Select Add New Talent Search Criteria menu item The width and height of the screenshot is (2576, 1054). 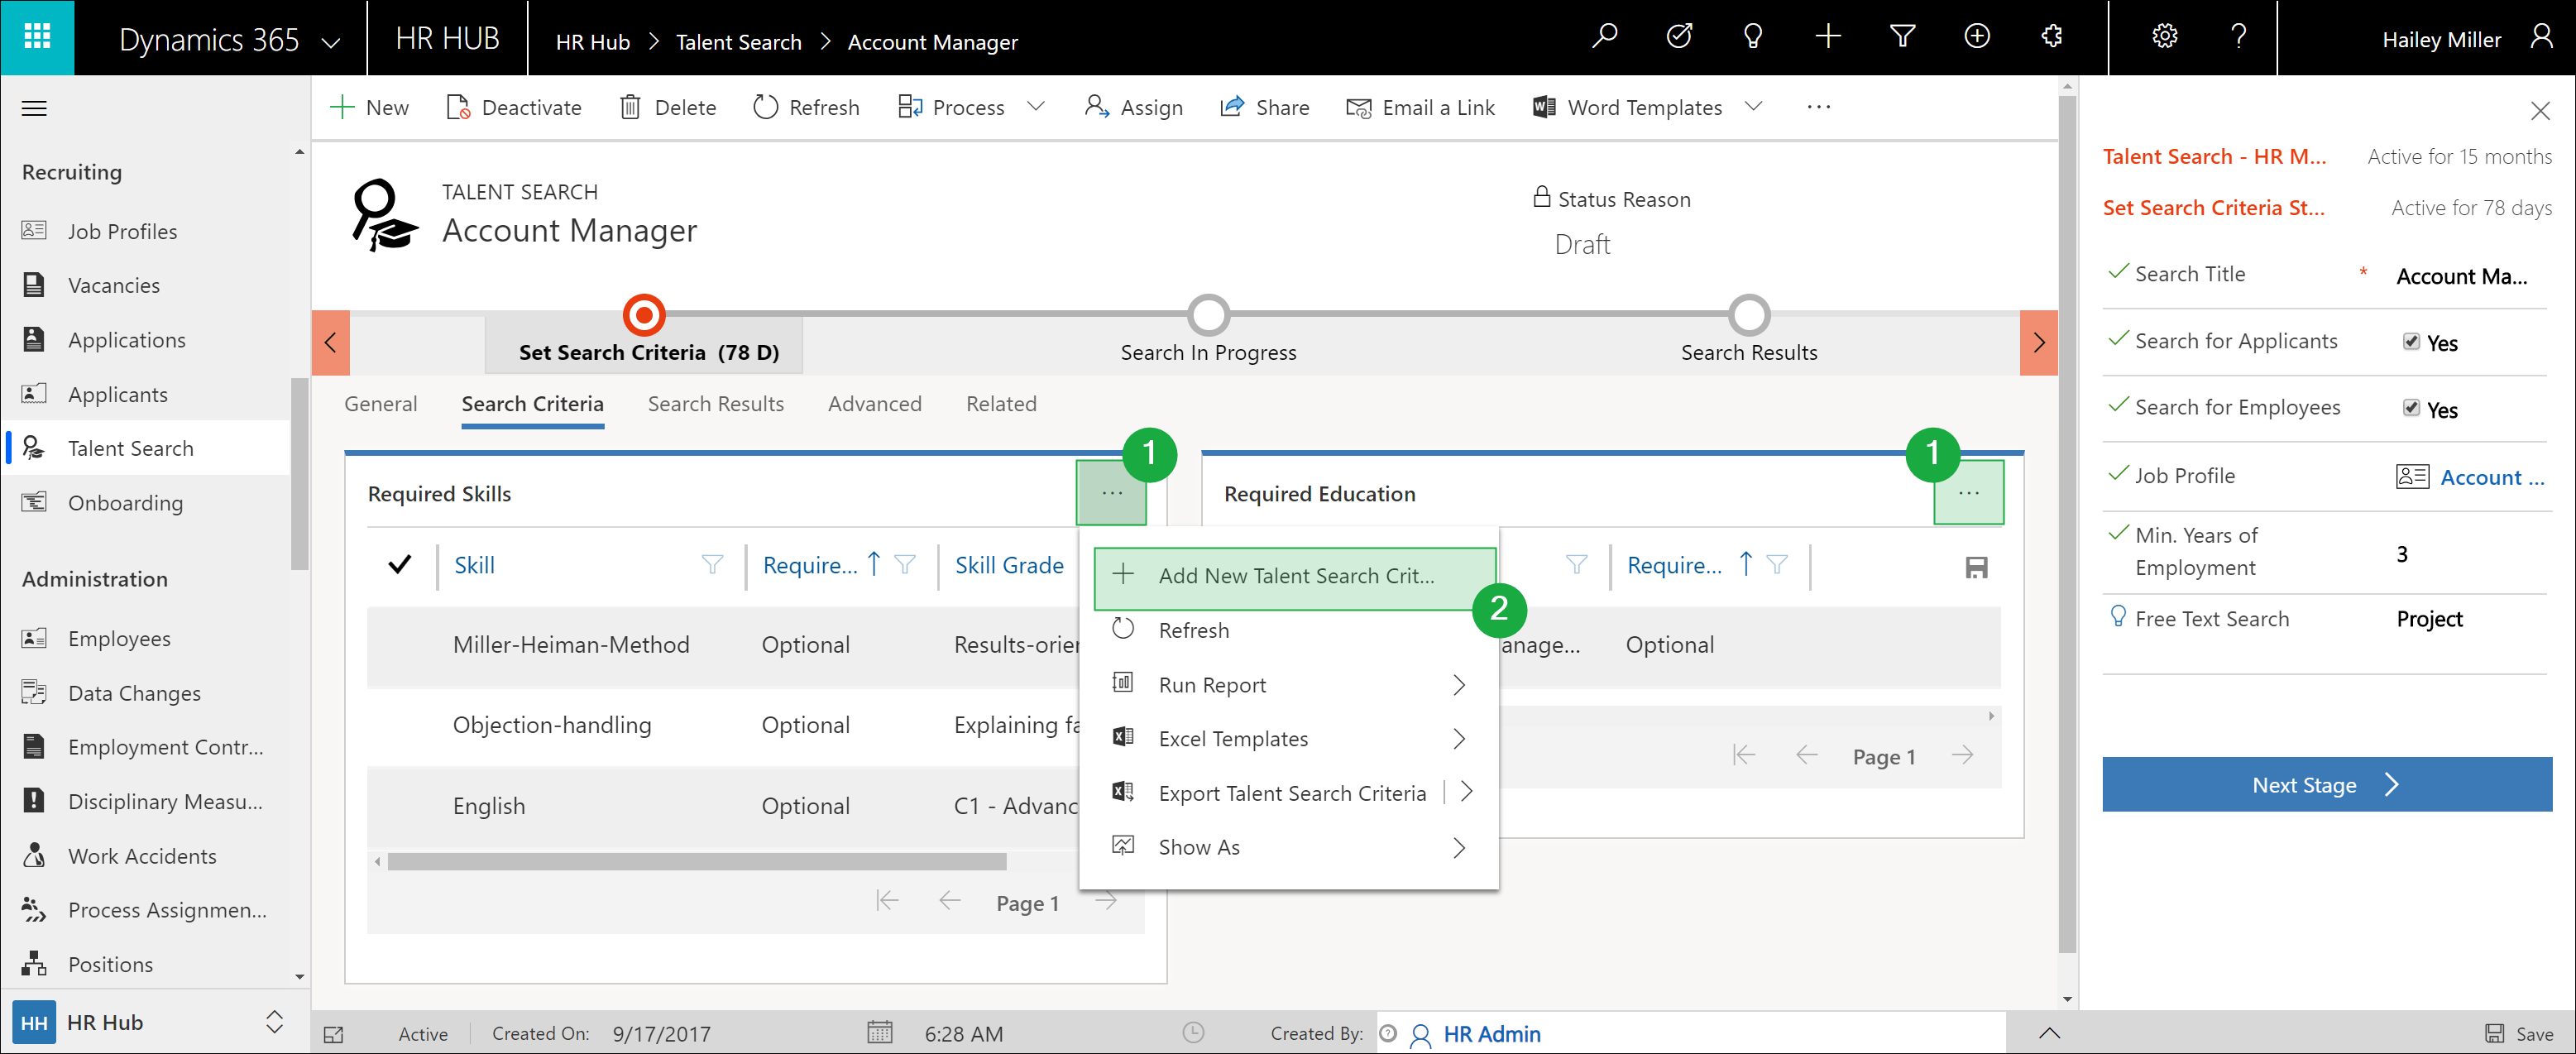tap(1294, 577)
